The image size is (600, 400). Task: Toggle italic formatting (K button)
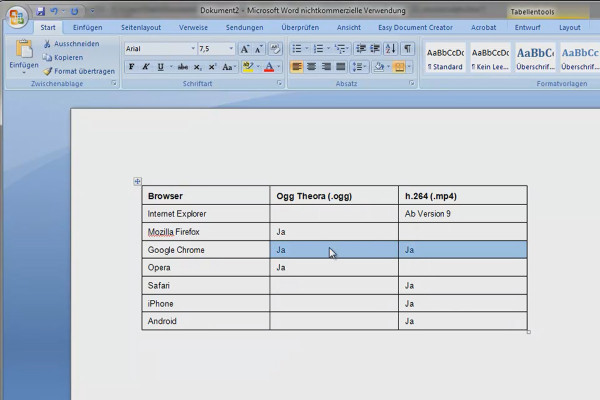coord(145,67)
